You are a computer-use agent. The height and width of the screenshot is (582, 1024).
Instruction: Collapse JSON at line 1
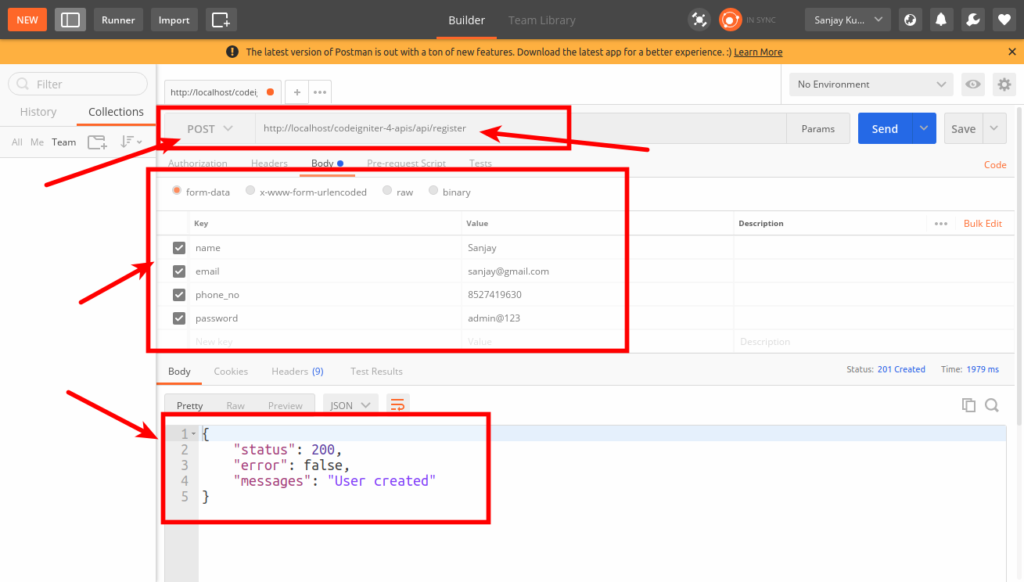(193, 434)
